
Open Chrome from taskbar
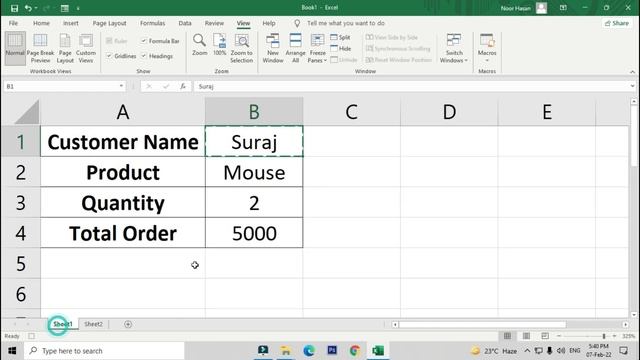click(355, 351)
